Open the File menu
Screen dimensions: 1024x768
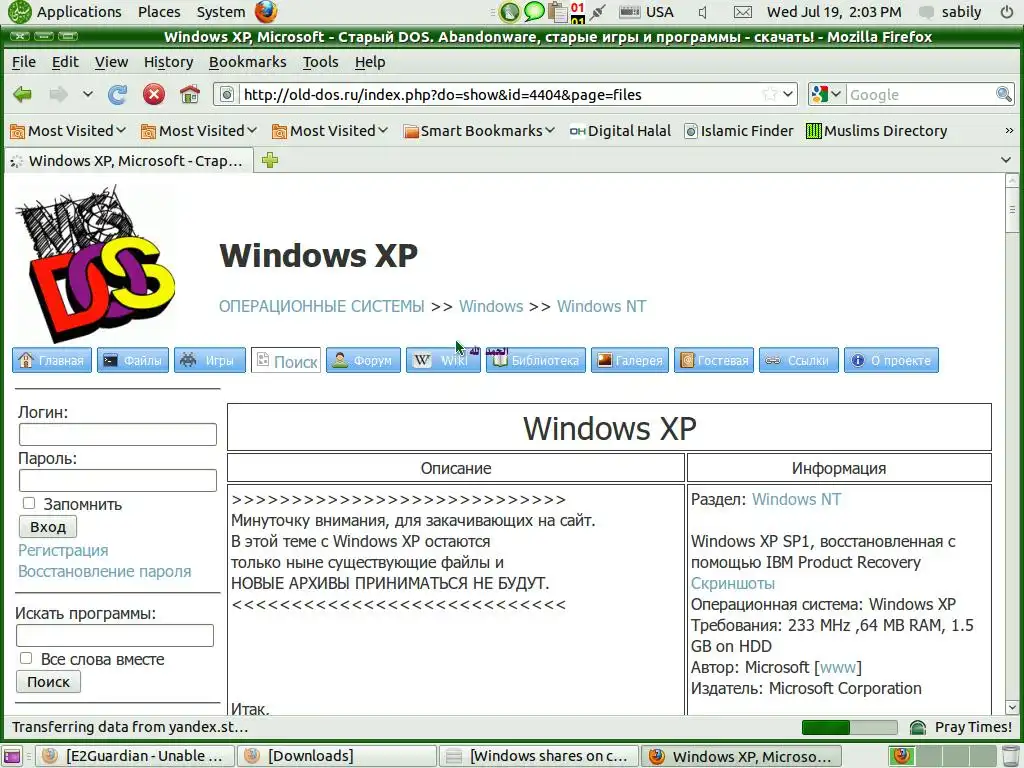click(24, 62)
